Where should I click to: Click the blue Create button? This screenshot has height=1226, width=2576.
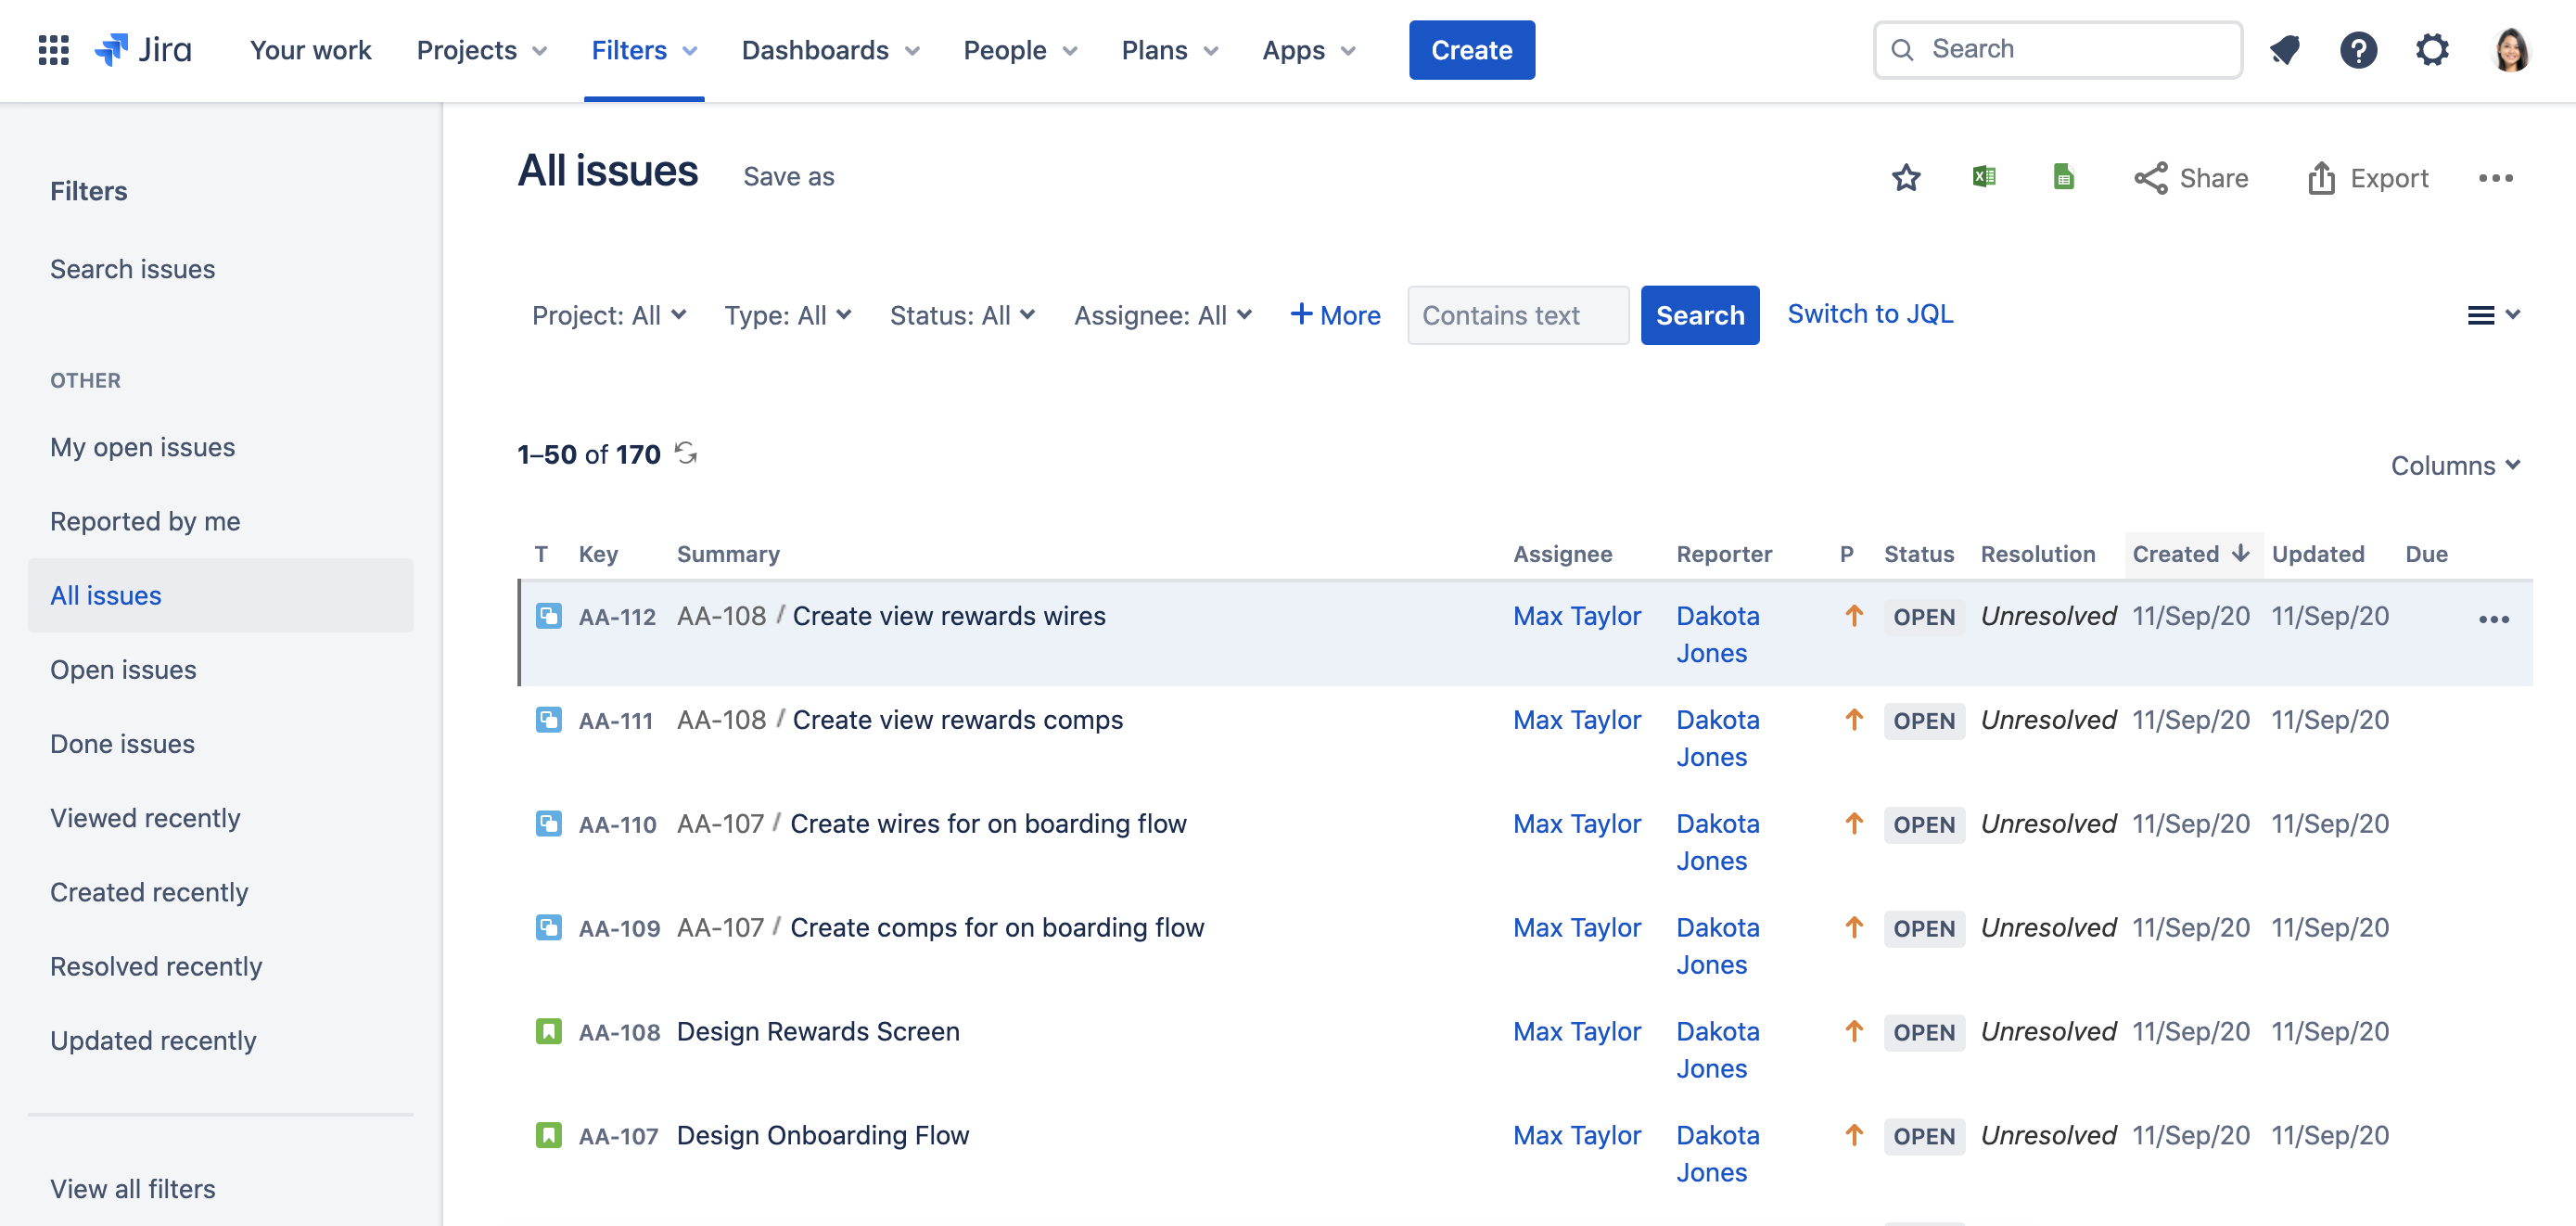tap(1471, 50)
